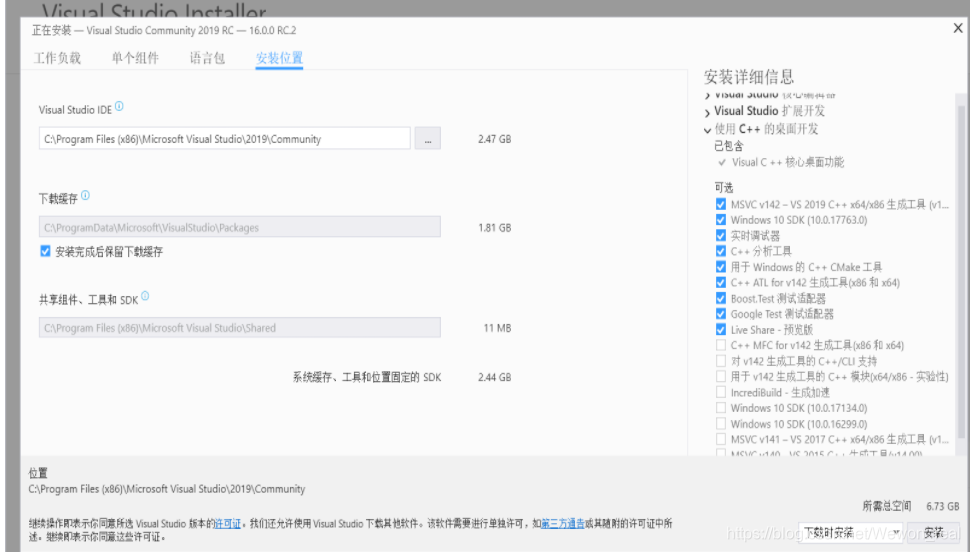Close the installer dialog with the X

958,28
